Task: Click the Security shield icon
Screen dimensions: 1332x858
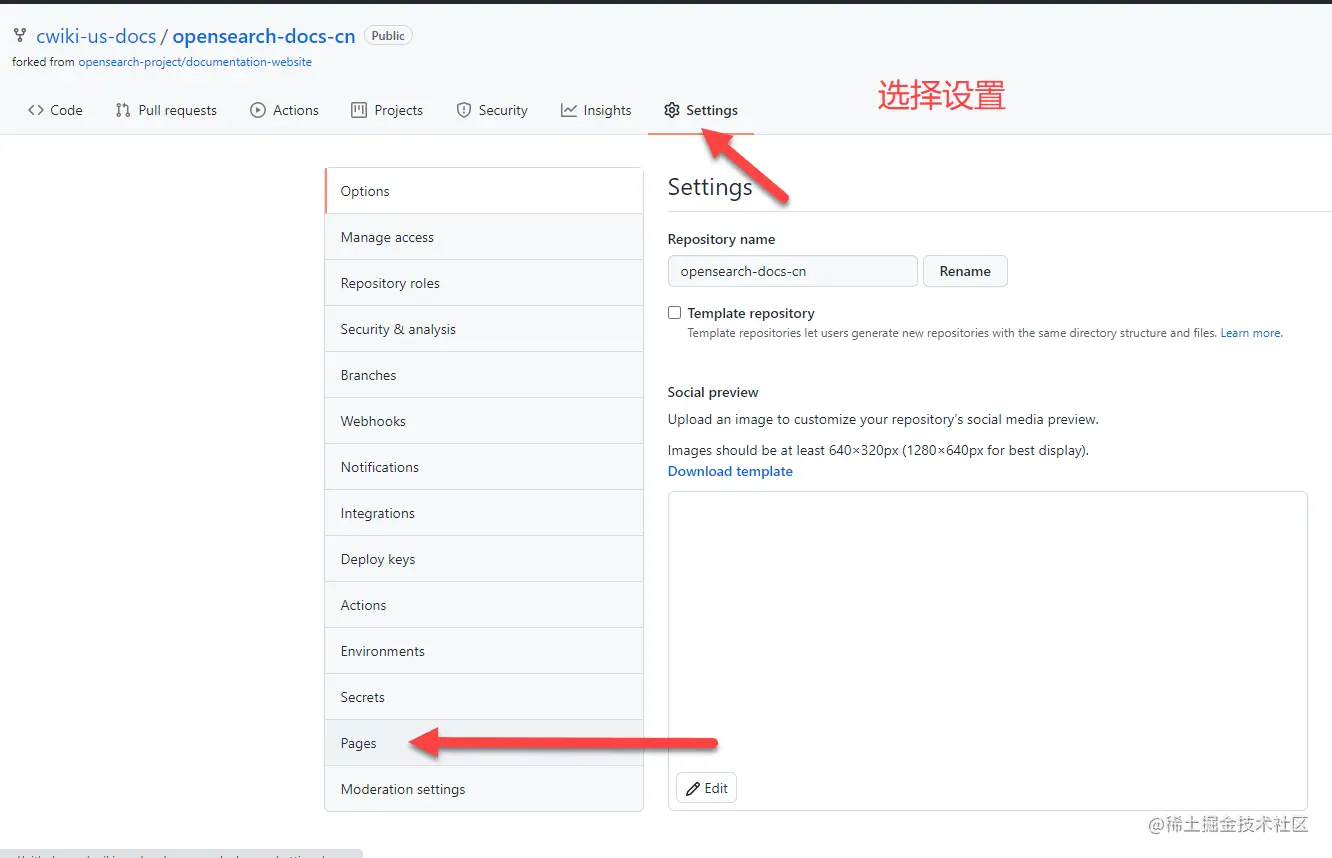Action: (x=463, y=110)
